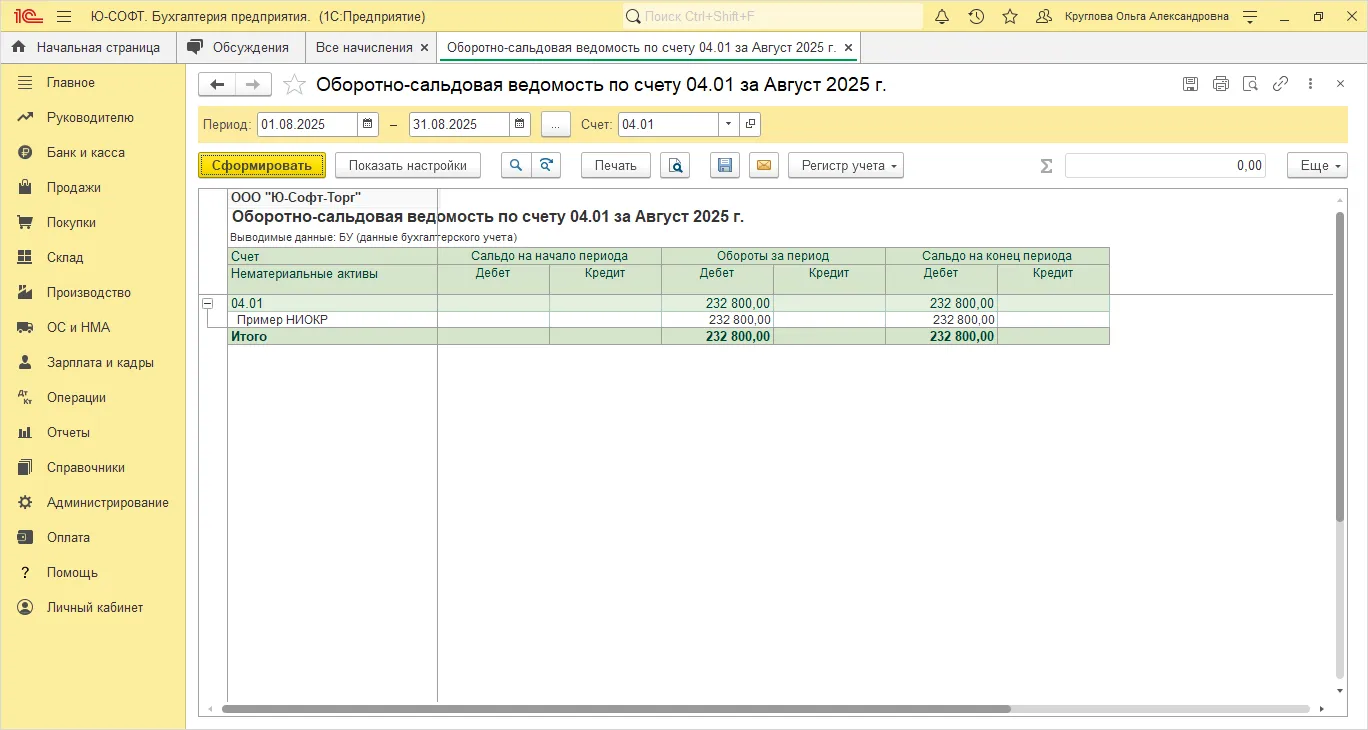Open the Счет dropdown arrow

tap(729, 124)
